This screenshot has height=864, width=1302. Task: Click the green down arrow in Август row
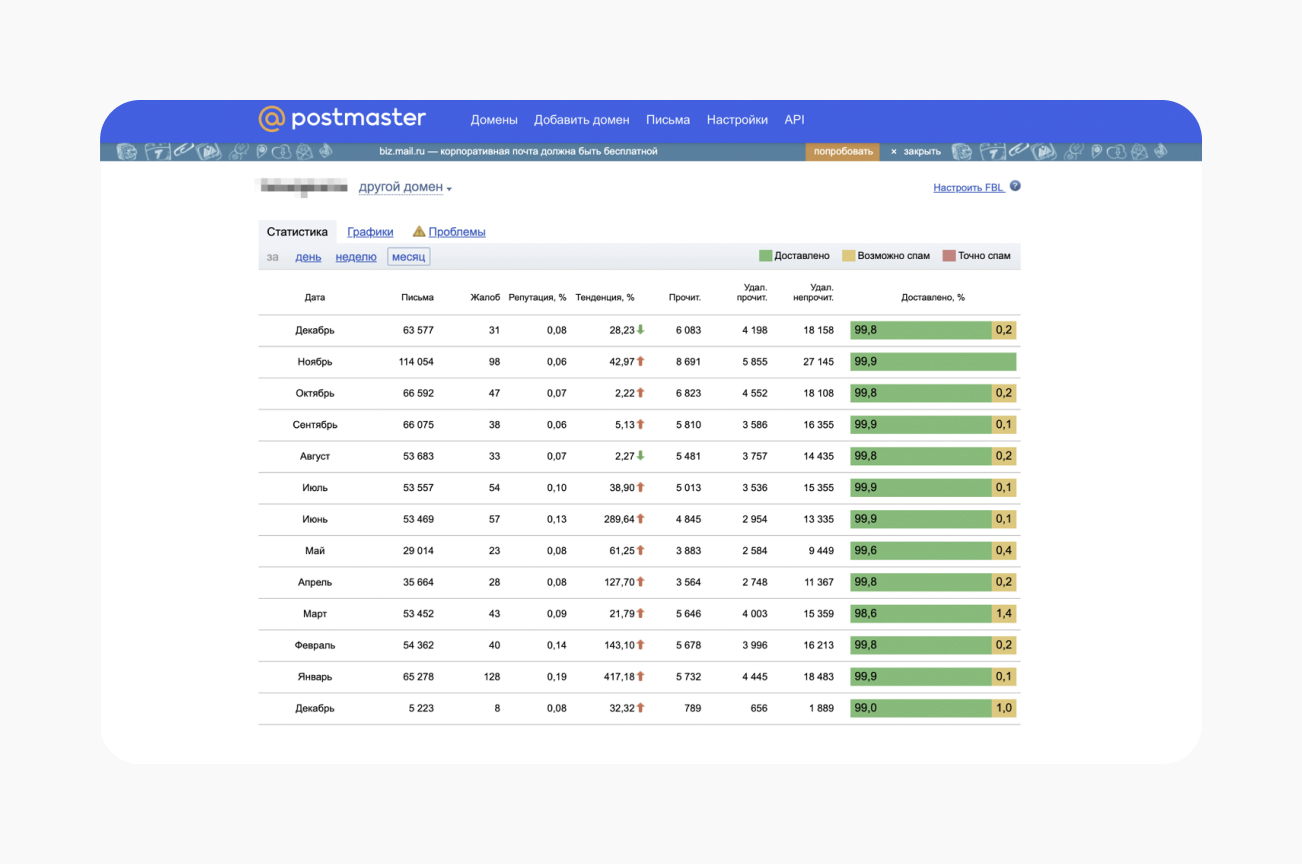pos(641,456)
